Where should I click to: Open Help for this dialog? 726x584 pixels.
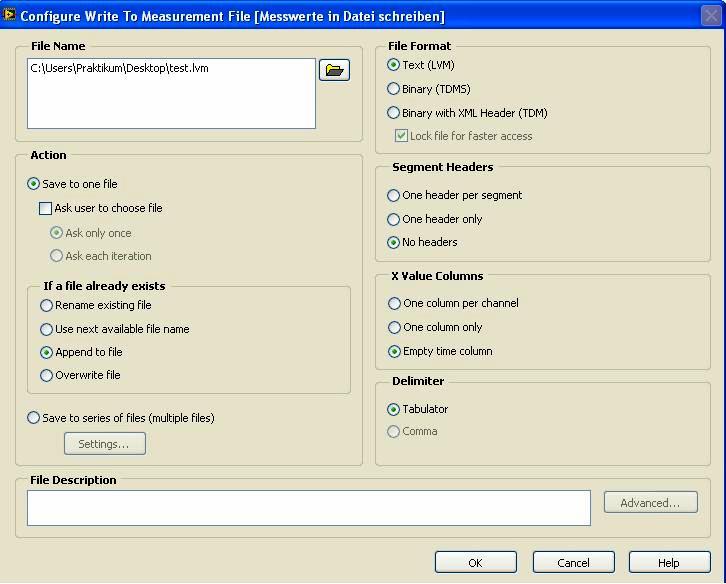click(x=669, y=562)
